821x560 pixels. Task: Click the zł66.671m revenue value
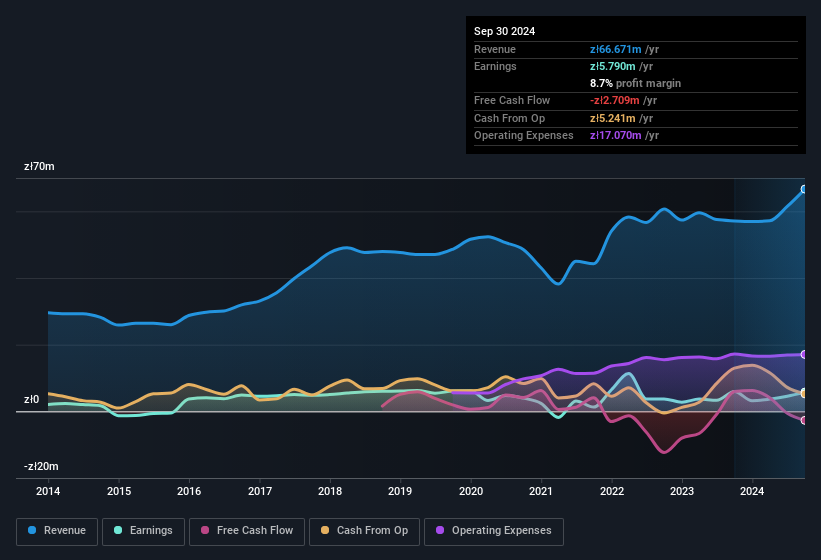pyautogui.click(x=615, y=49)
